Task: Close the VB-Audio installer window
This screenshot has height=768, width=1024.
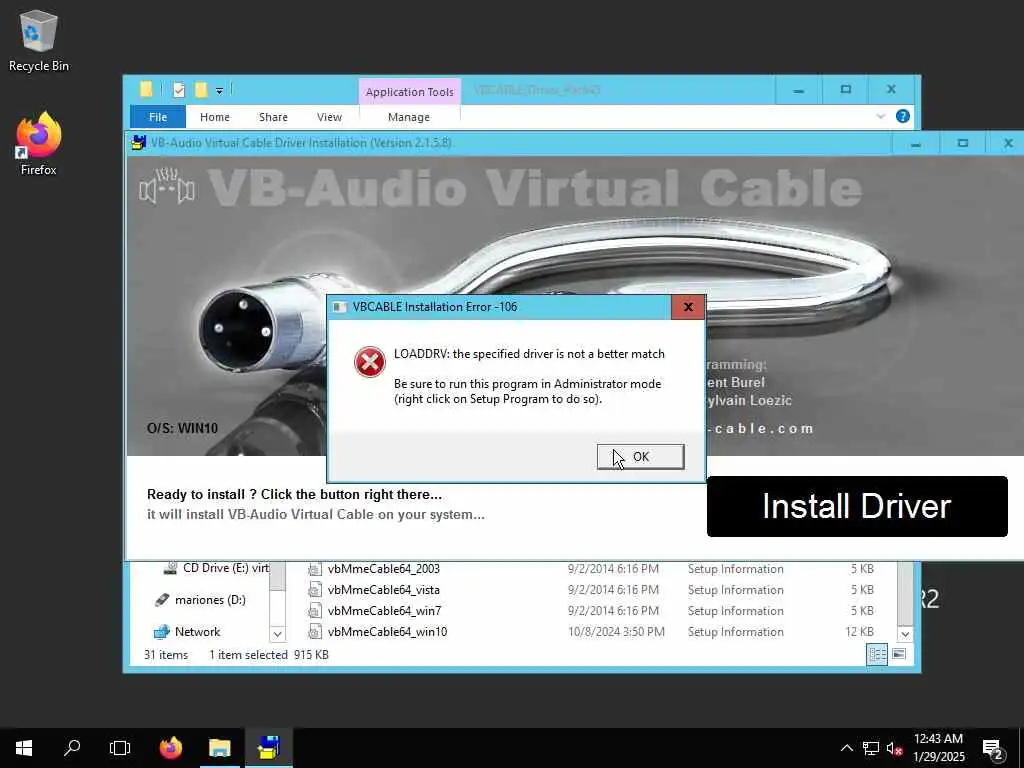Action: point(1008,143)
